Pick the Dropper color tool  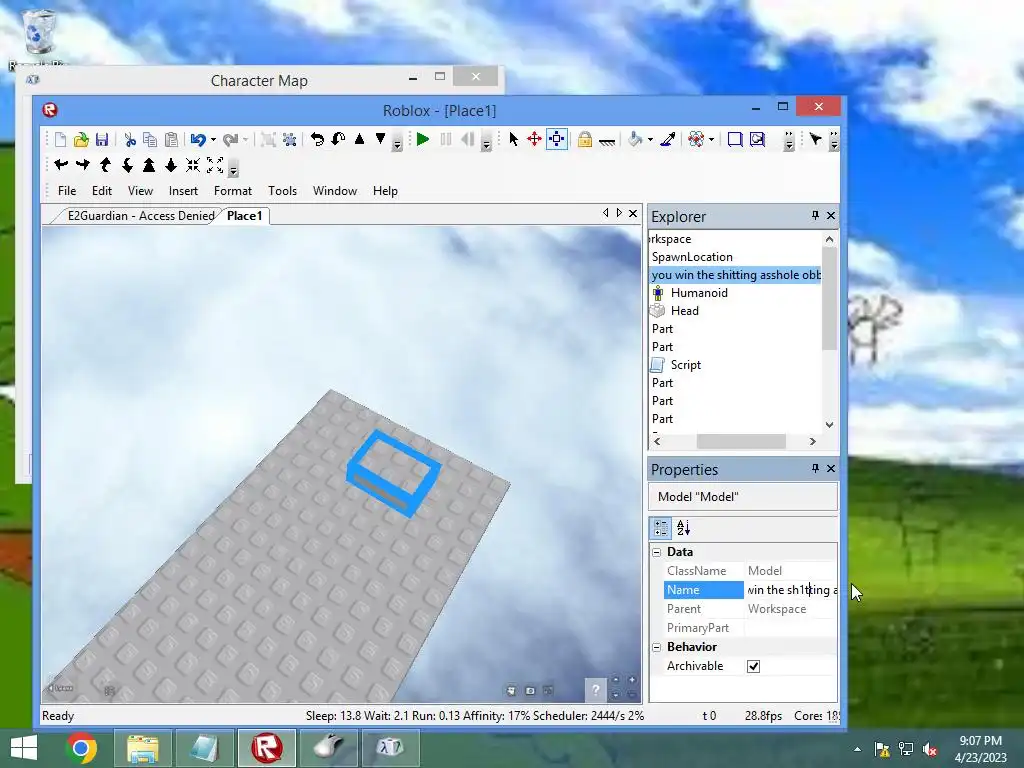[667, 139]
